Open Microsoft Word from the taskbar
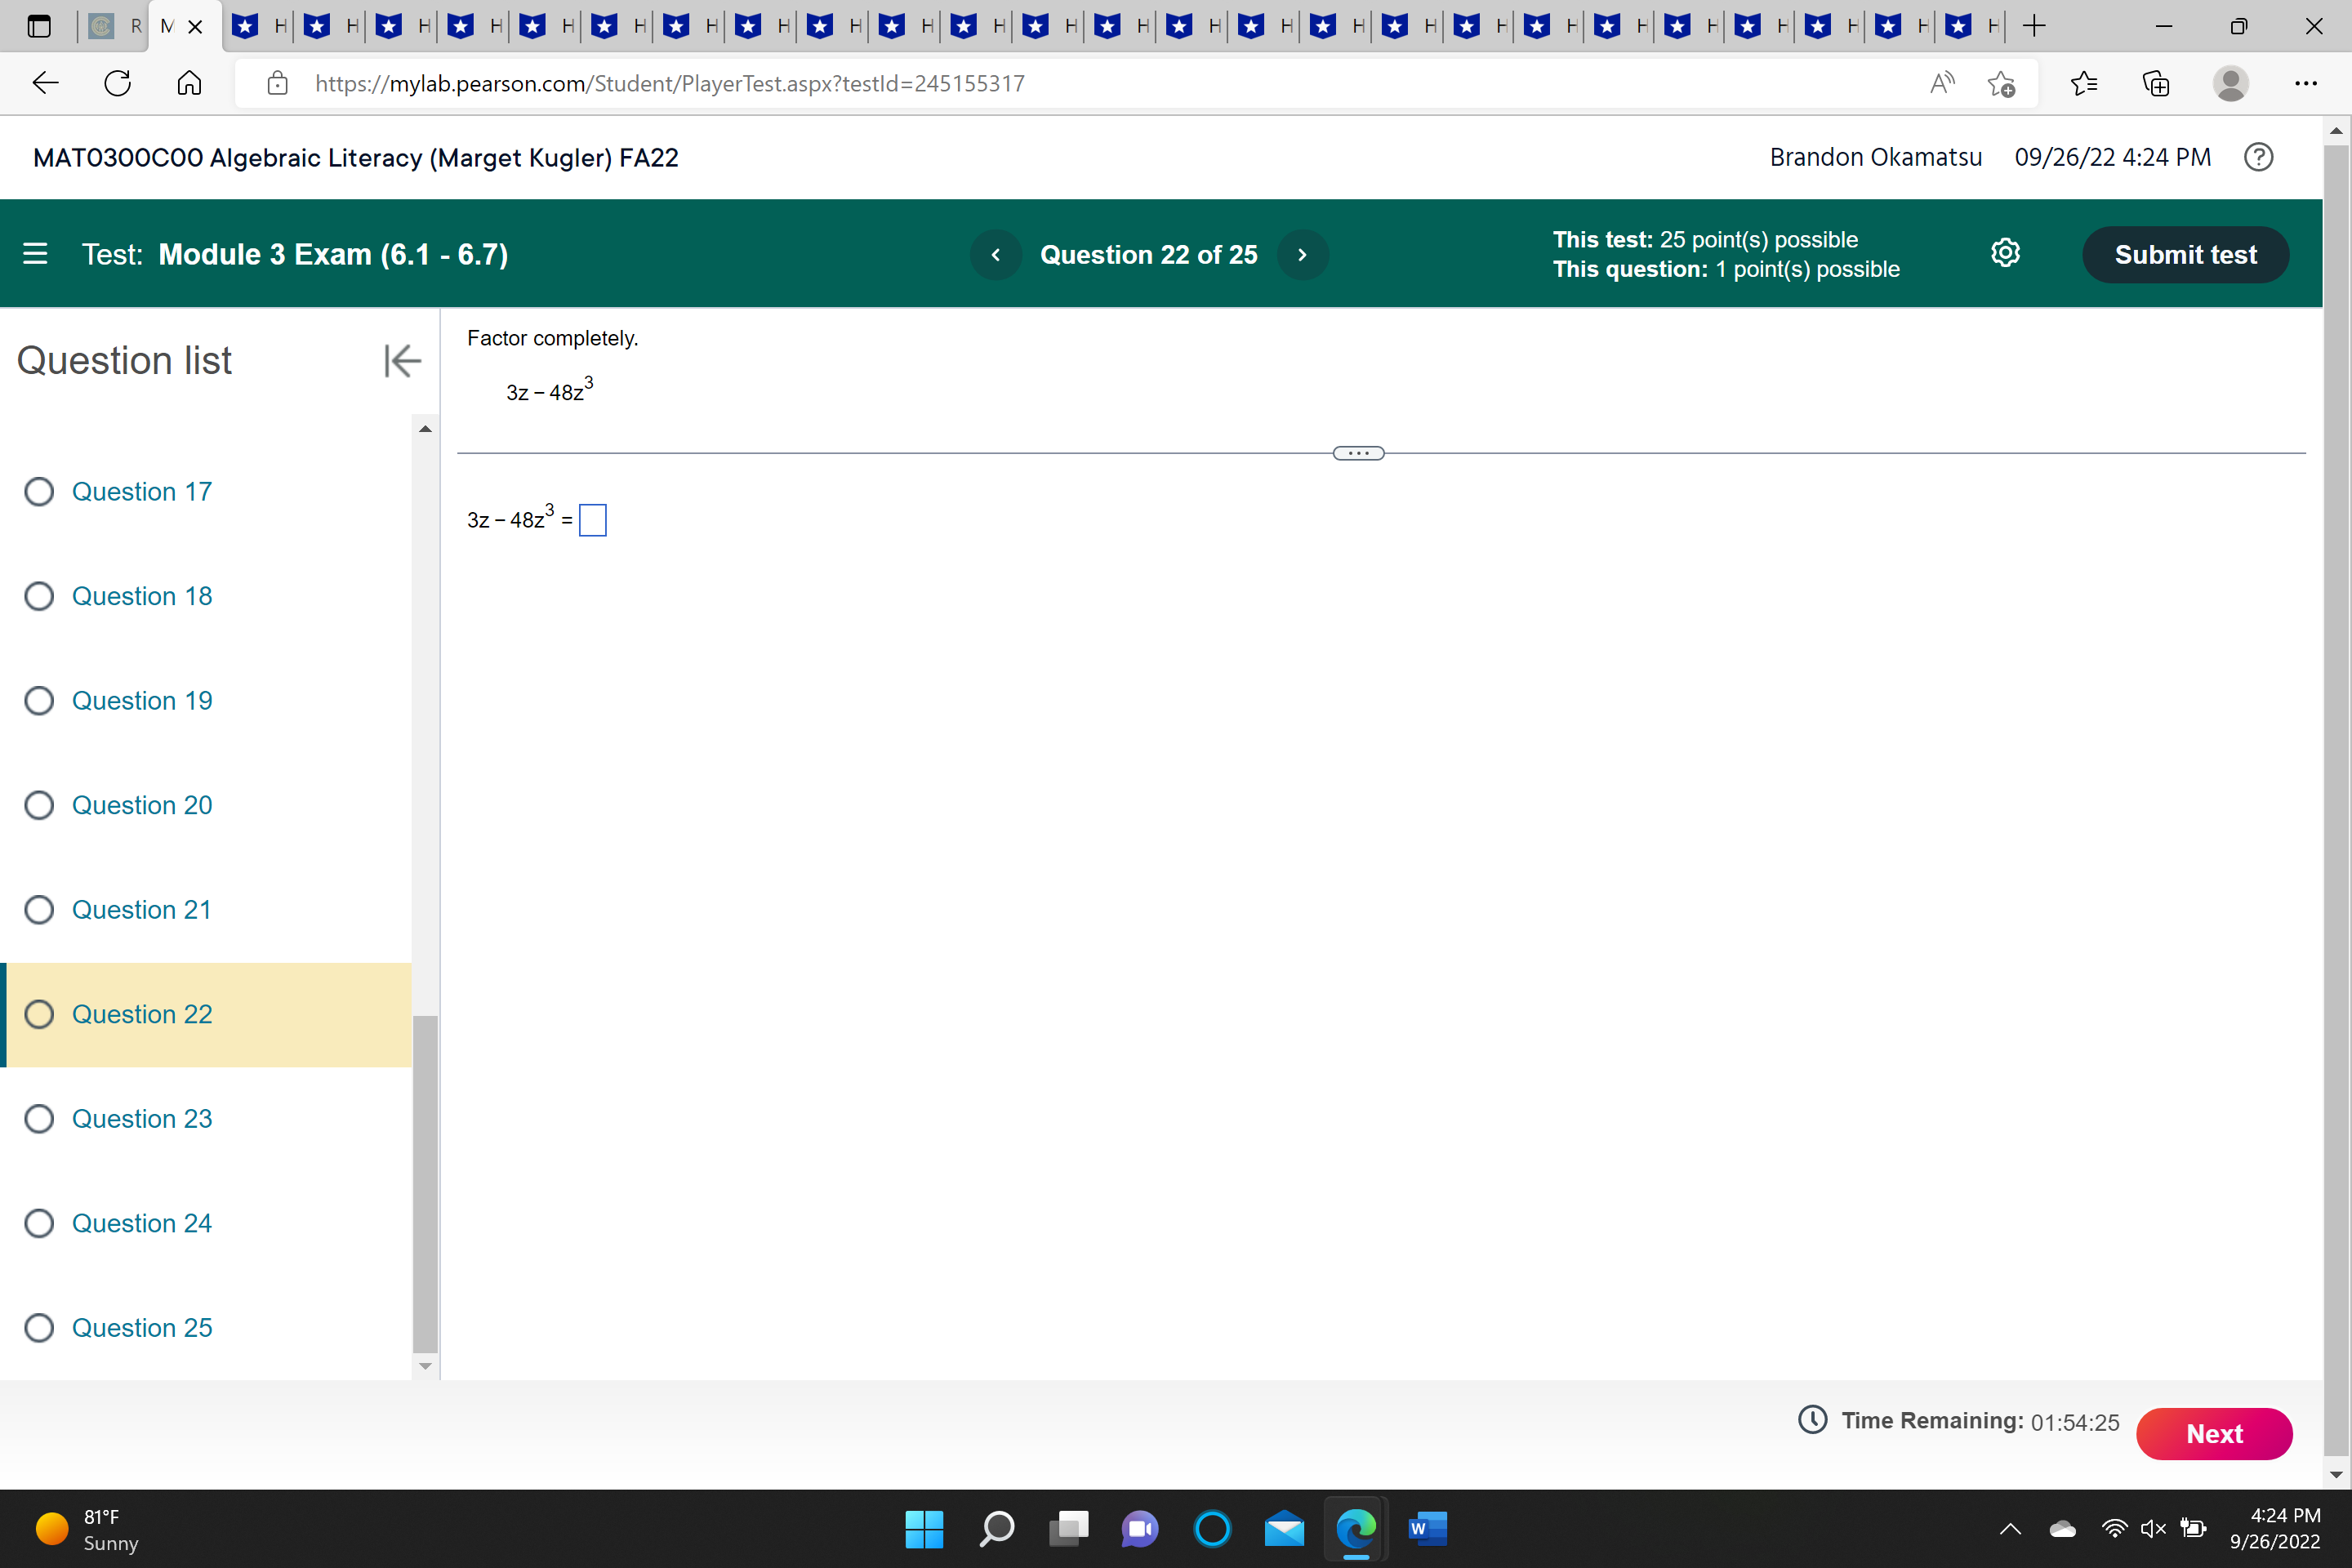The height and width of the screenshot is (1568, 2352). coord(1427,1528)
